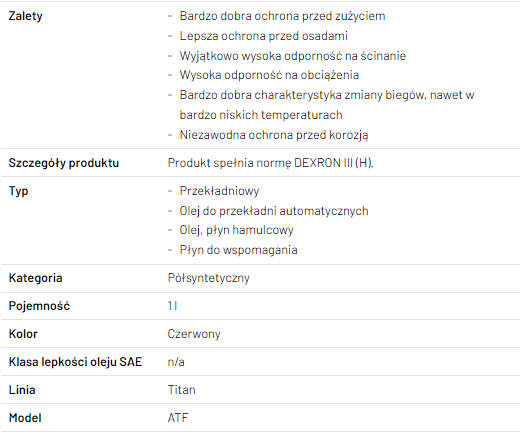Click 'Olej, płyn hamulcowy' entry

[x=236, y=230]
